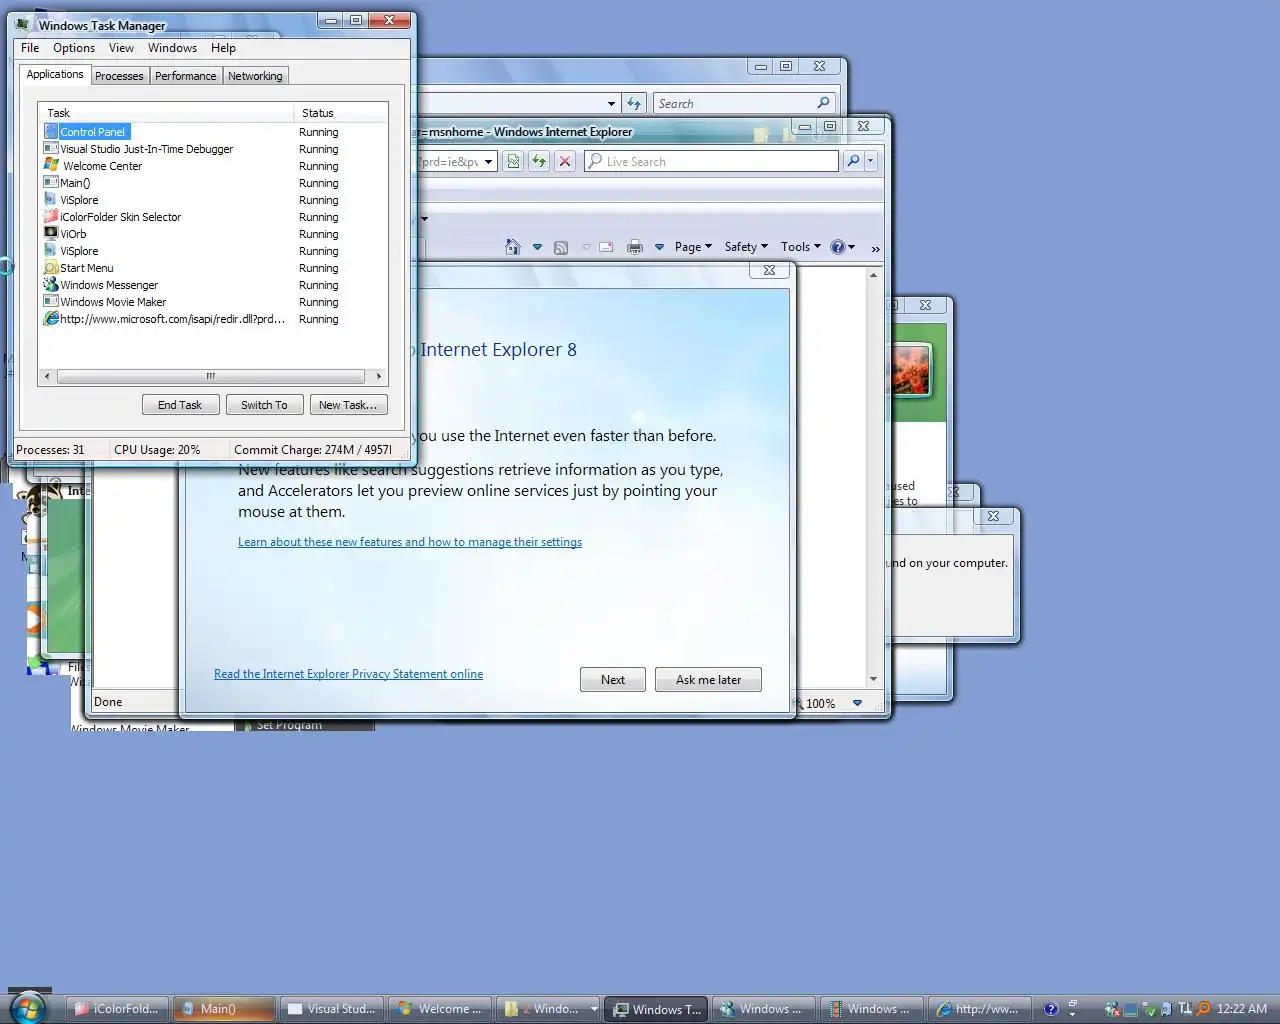The width and height of the screenshot is (1280, 1024).
Task: Open the Tools dropdown menu in IE
Action: tap(801, 247)
